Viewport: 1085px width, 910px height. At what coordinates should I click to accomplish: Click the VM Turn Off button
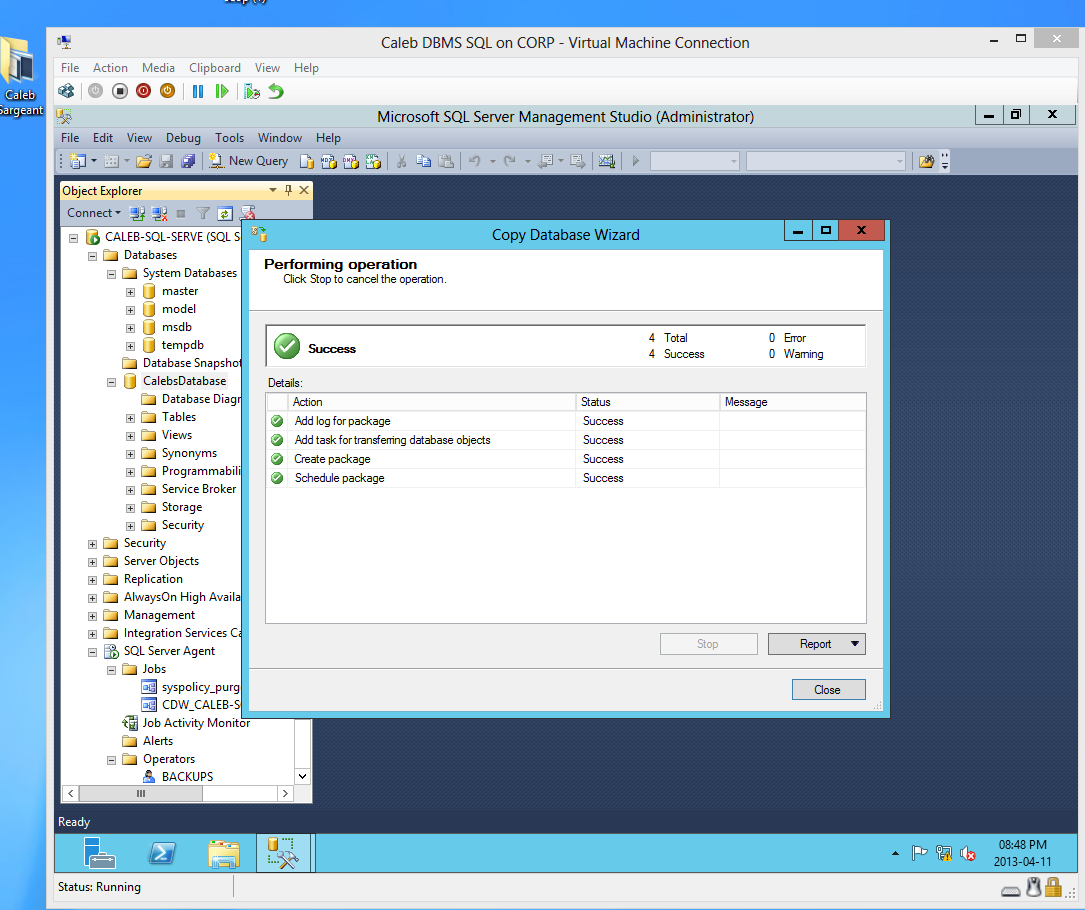pyautogui.click(x=120, y=91)
